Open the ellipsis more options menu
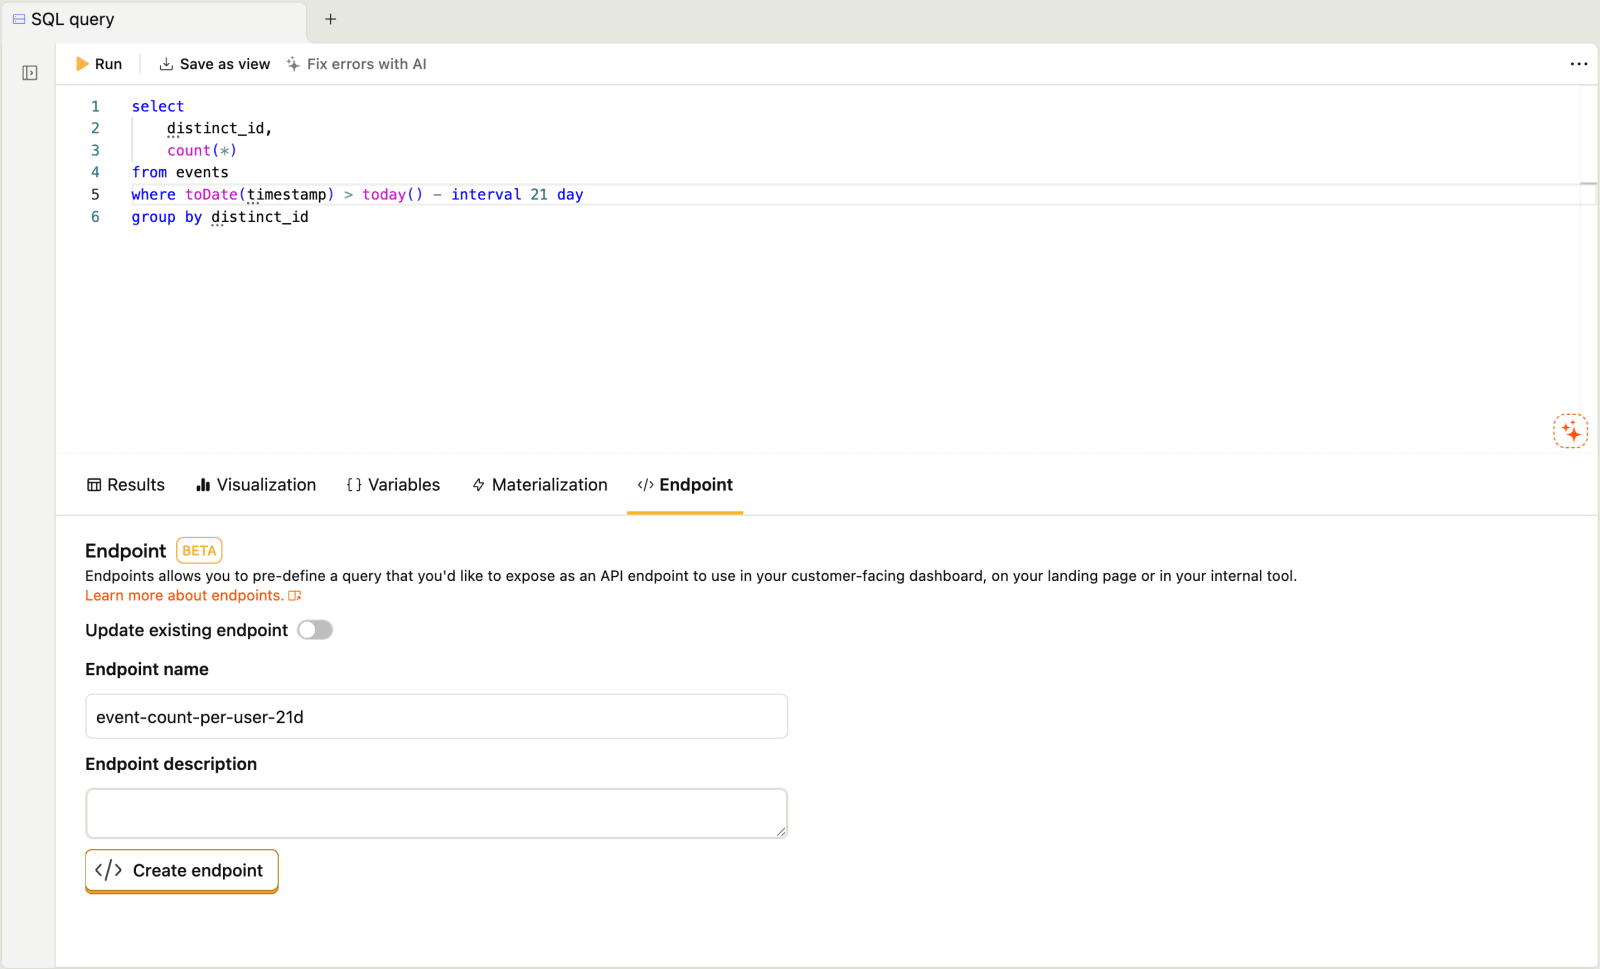1600x969 pixels. point(1578,64)
